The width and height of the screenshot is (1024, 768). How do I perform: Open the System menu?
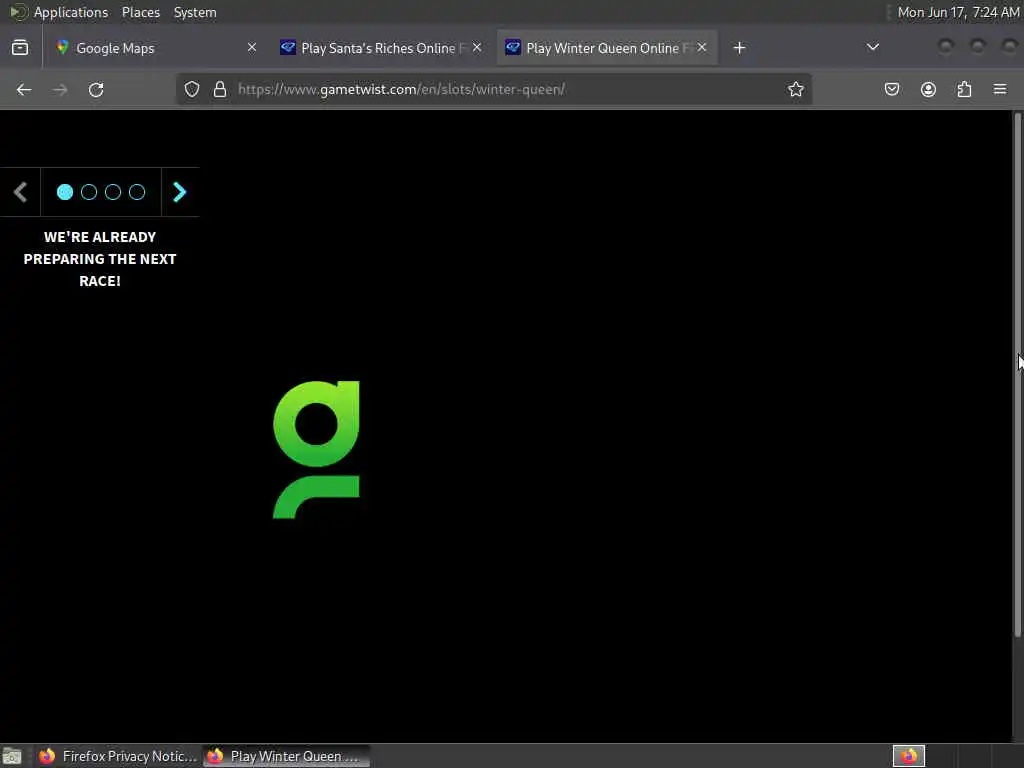click(x=195, y=12)
